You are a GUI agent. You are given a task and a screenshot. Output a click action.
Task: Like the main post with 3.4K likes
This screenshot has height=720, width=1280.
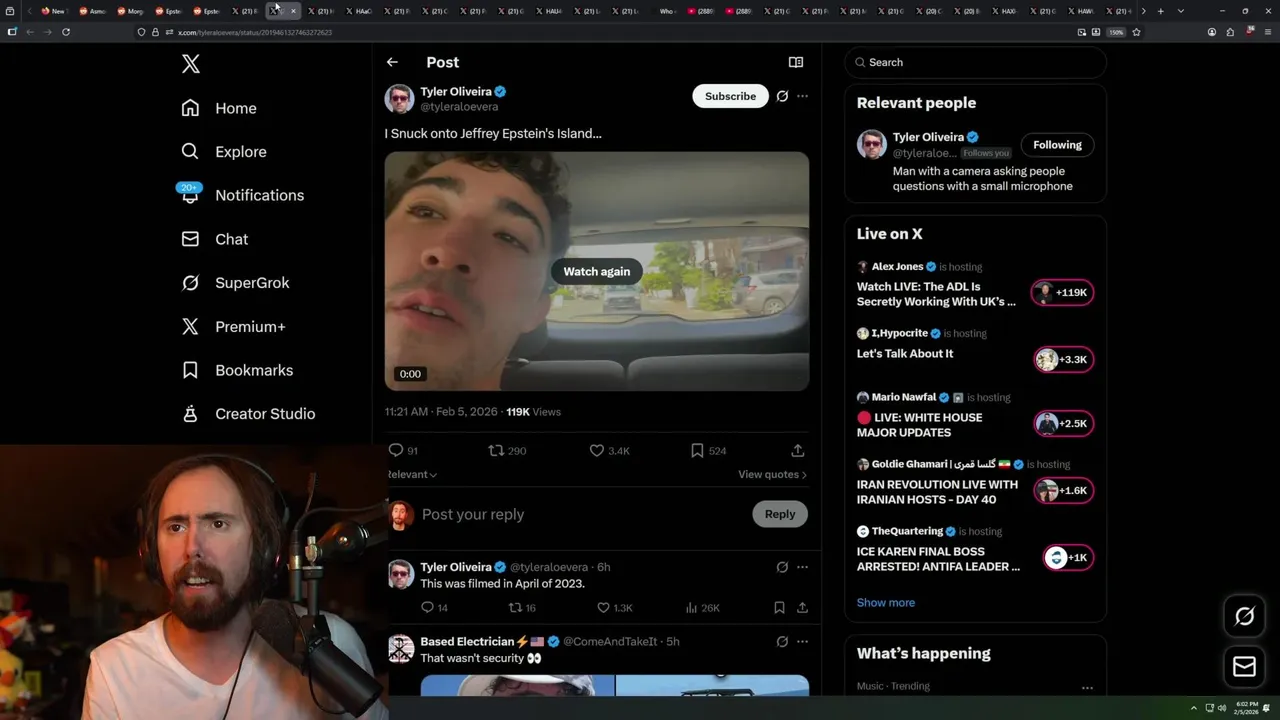pos(597,451)
